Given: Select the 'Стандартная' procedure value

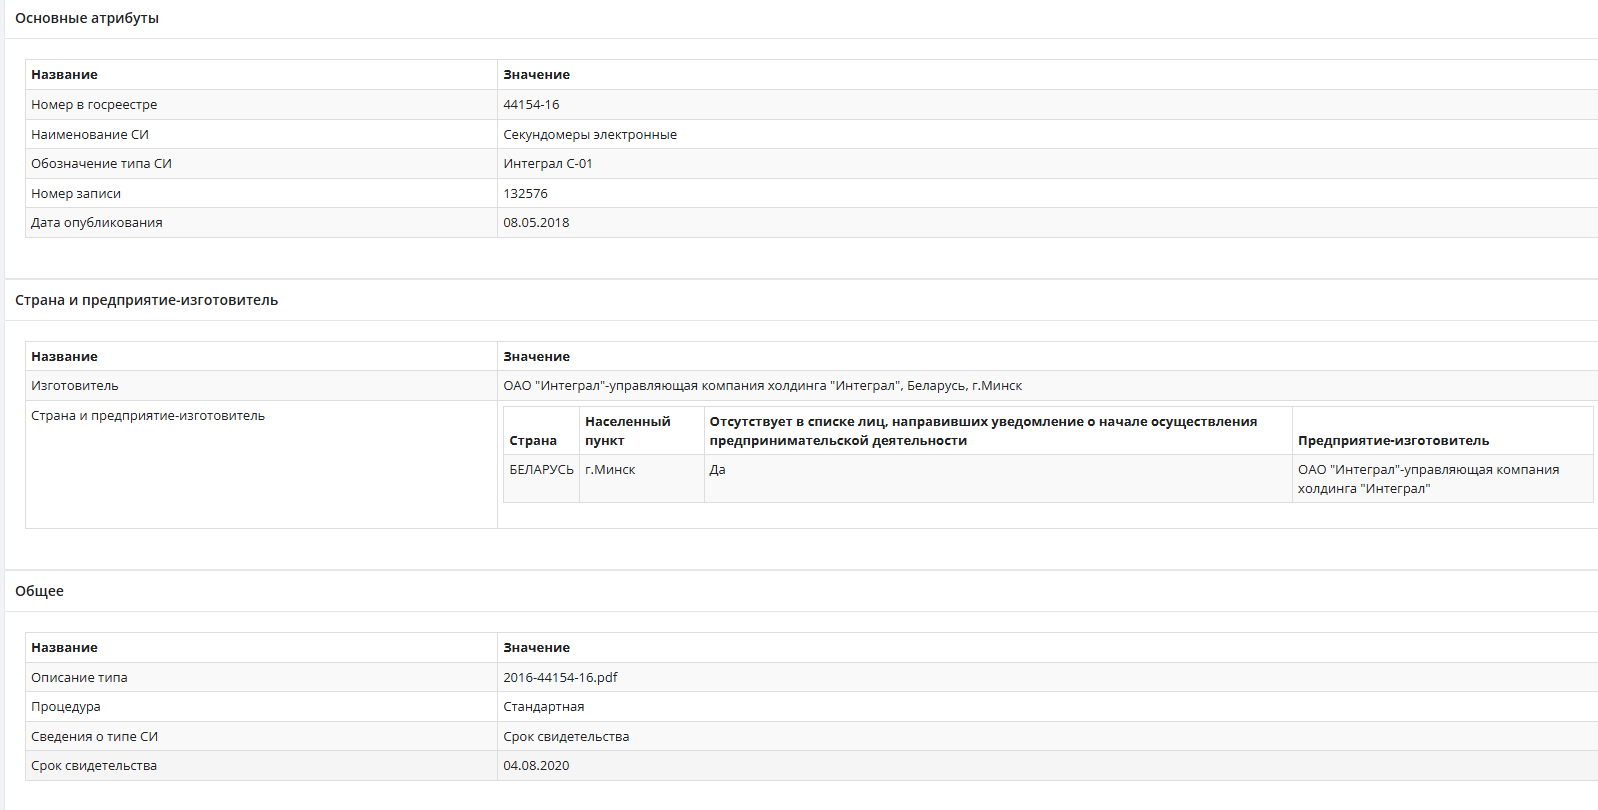Looking at the screenshot, I should tap(543, 707).
